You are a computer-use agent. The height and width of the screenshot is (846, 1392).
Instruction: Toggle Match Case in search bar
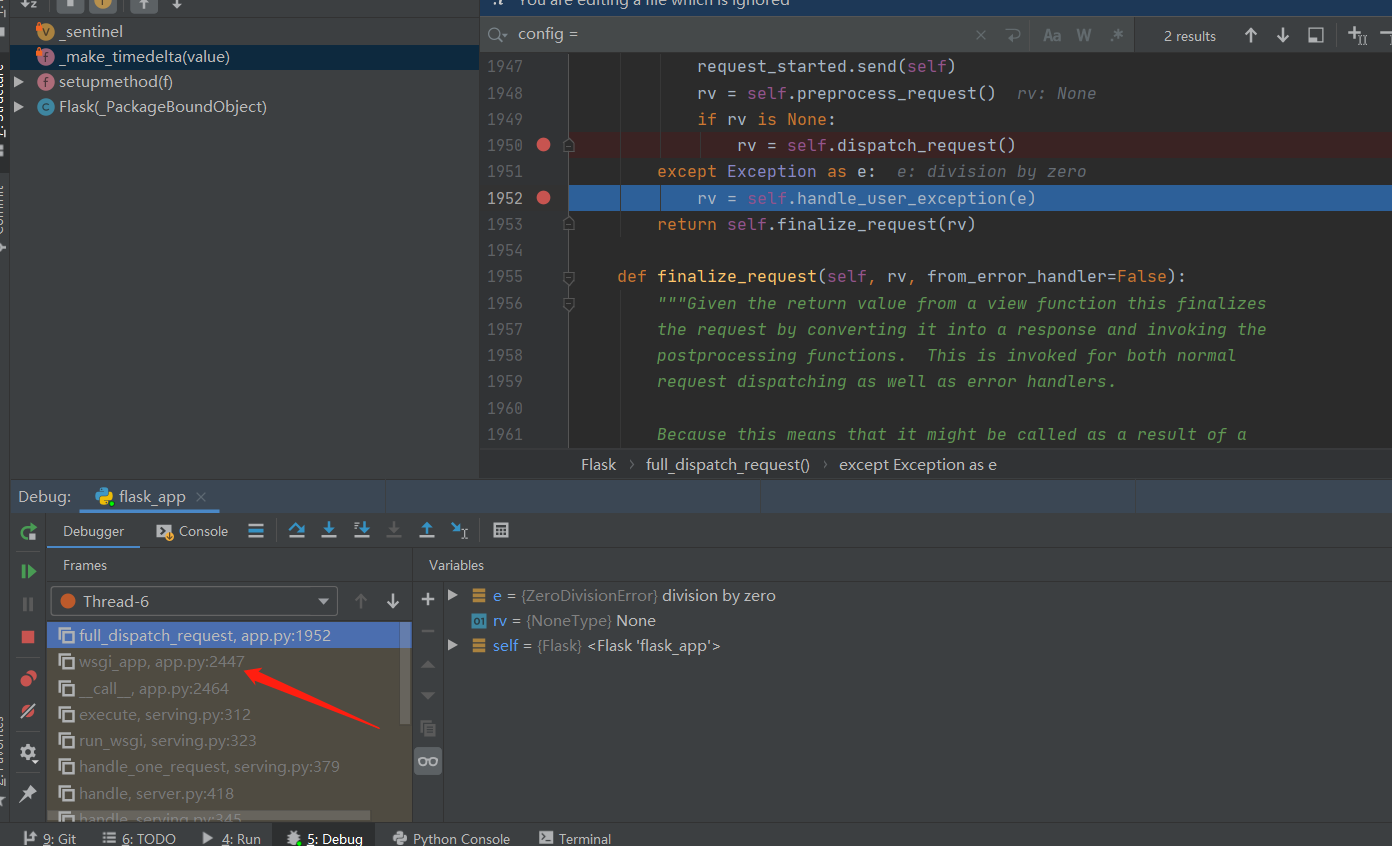1051,35
